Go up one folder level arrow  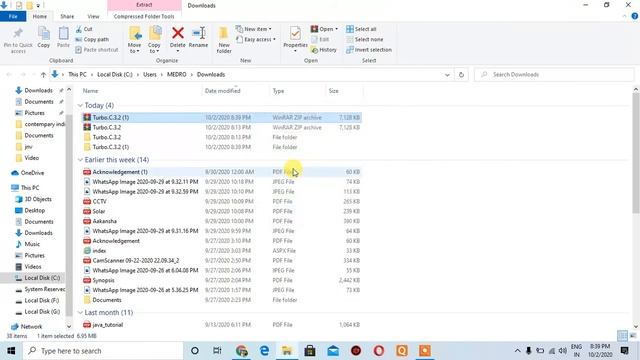43,75
